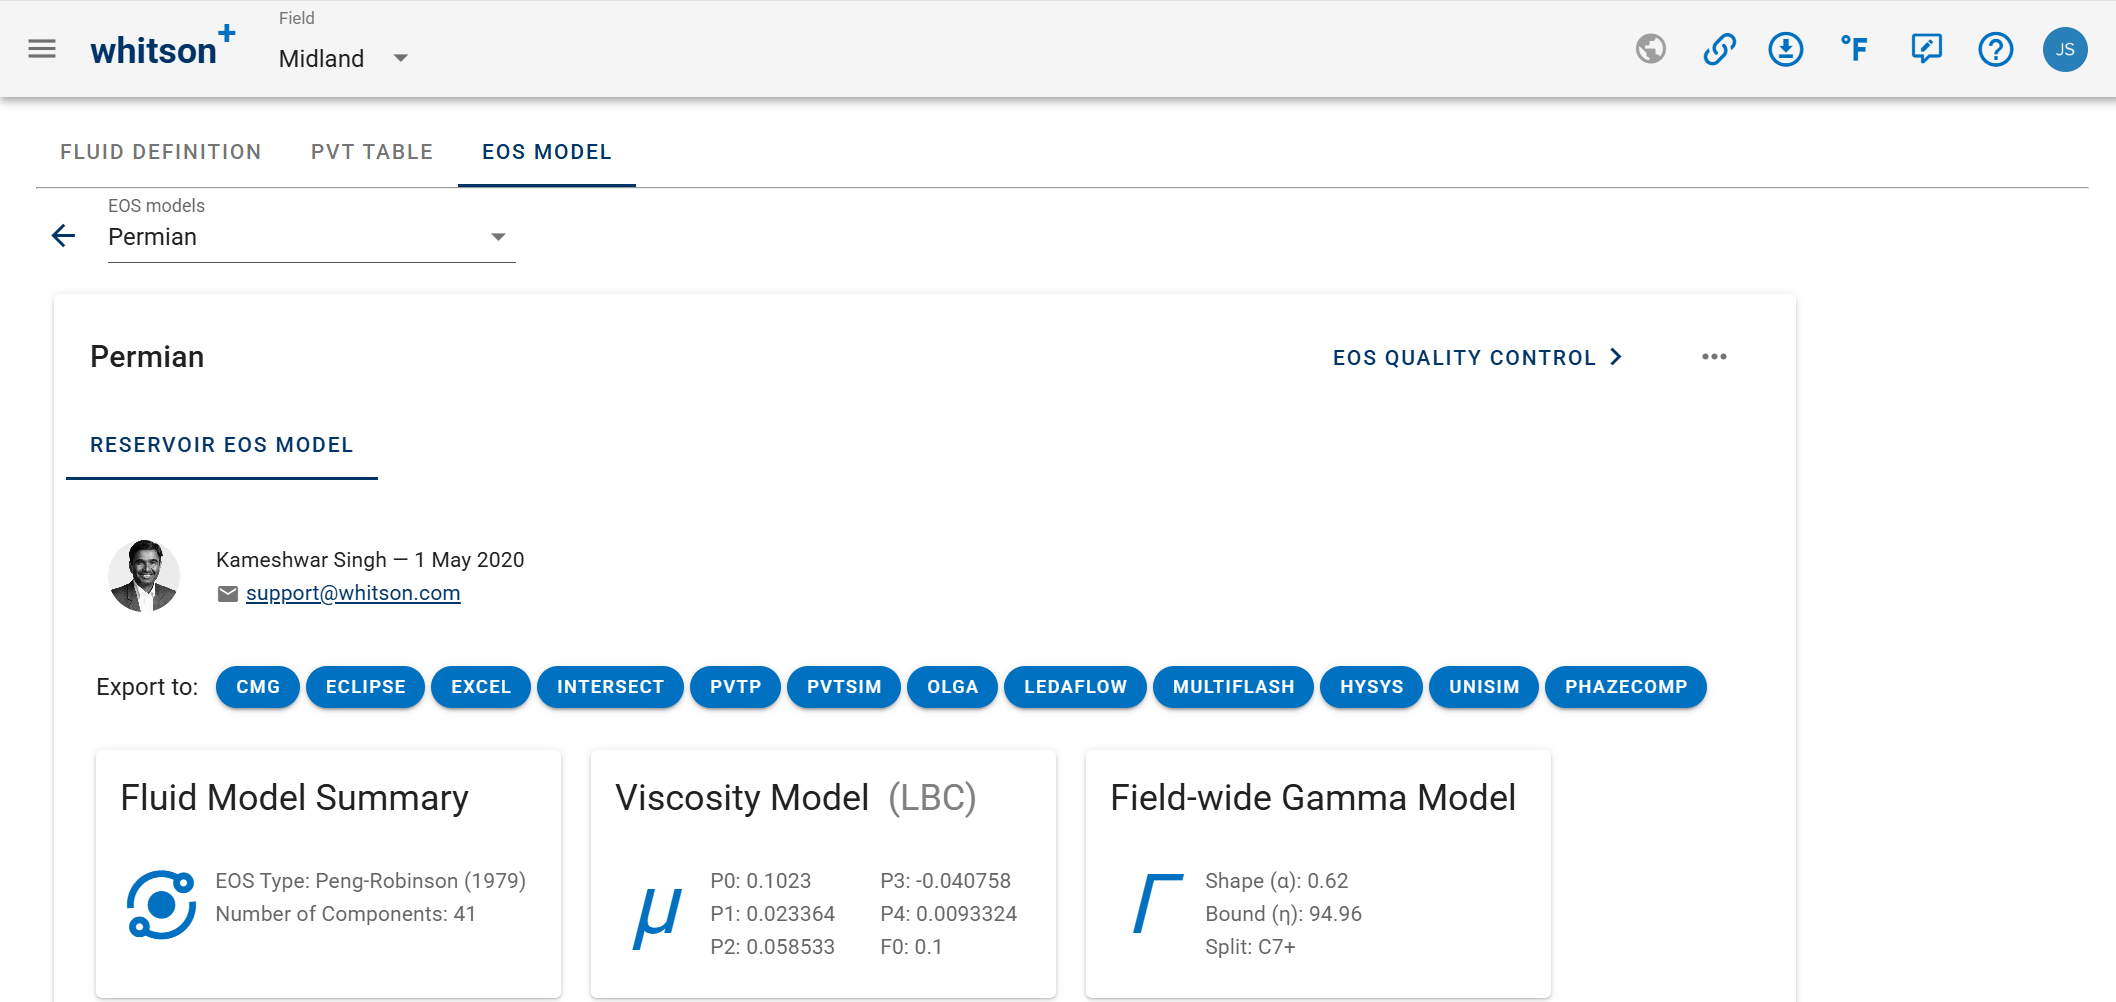This screenshot has height=1002, width=2116.
Task: Click the EOS Type Peng-Robinson text
Action: pyautogui.click(x=370, y=881)
